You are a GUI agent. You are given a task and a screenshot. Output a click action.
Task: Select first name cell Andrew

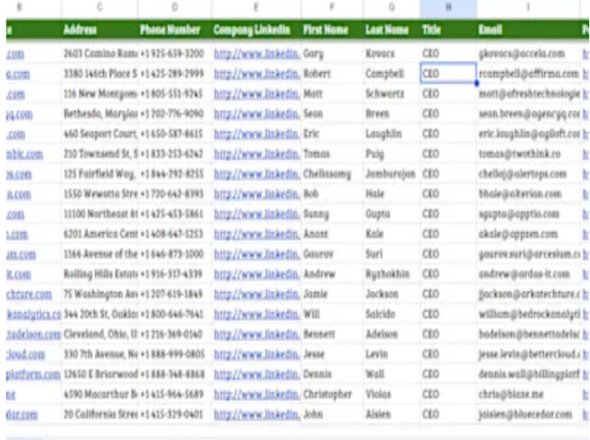332,274
